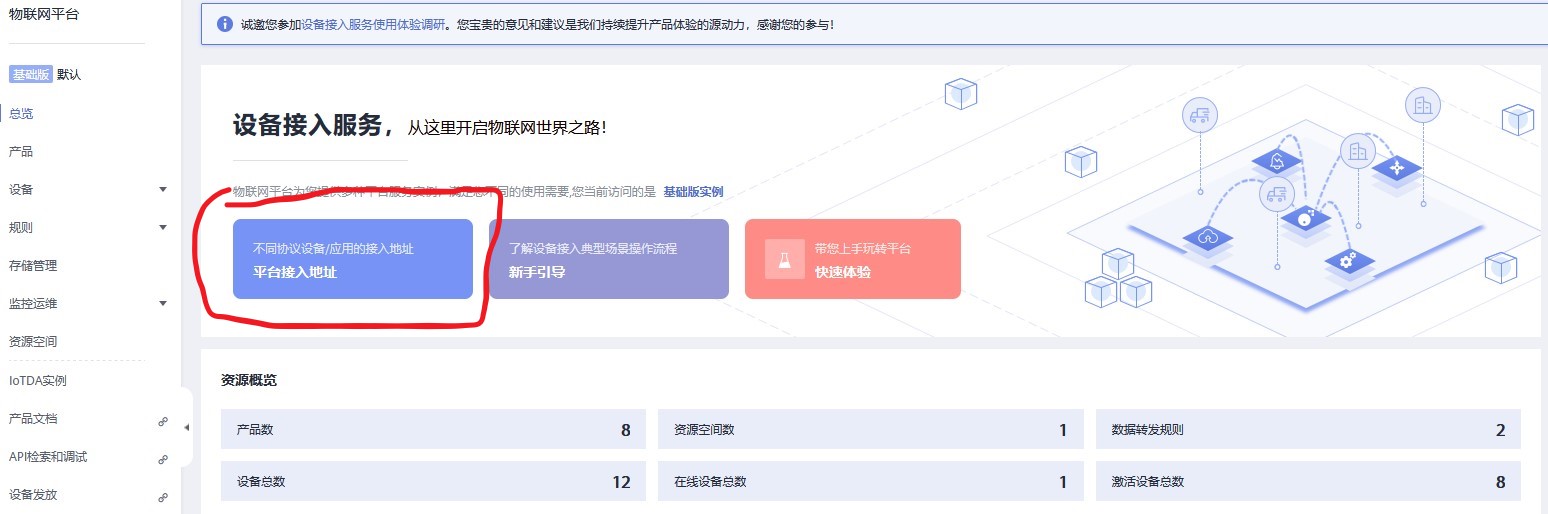Open the 总览 overview page

point(21,114)
